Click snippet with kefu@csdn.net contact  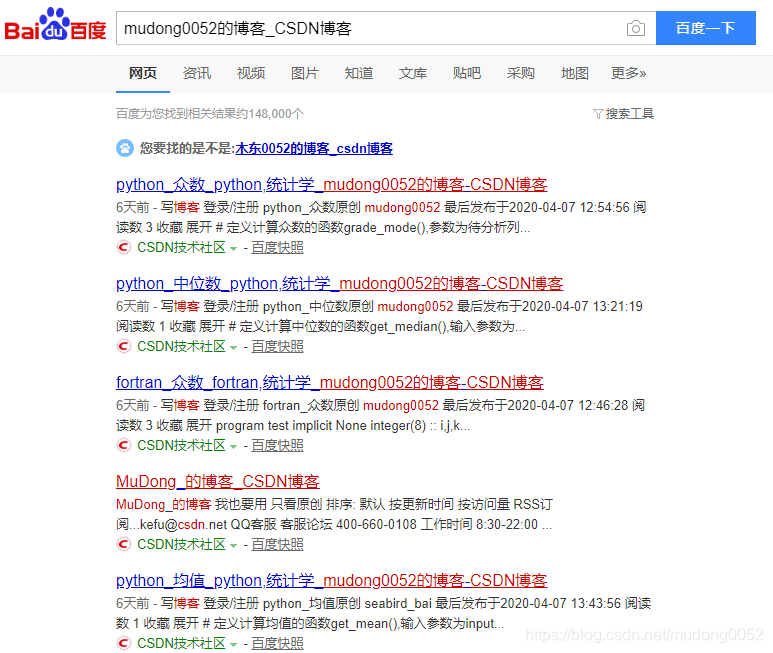[x=335, y=515]
